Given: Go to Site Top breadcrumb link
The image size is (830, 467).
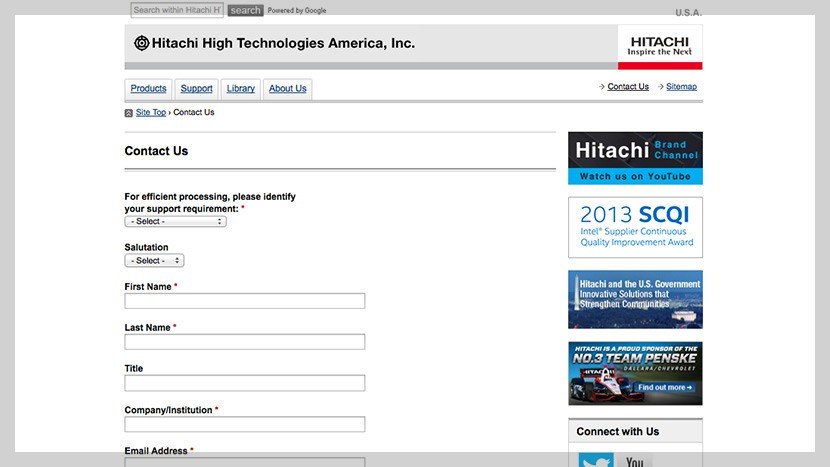Looking at the screenshot, I should pos(151,112).
